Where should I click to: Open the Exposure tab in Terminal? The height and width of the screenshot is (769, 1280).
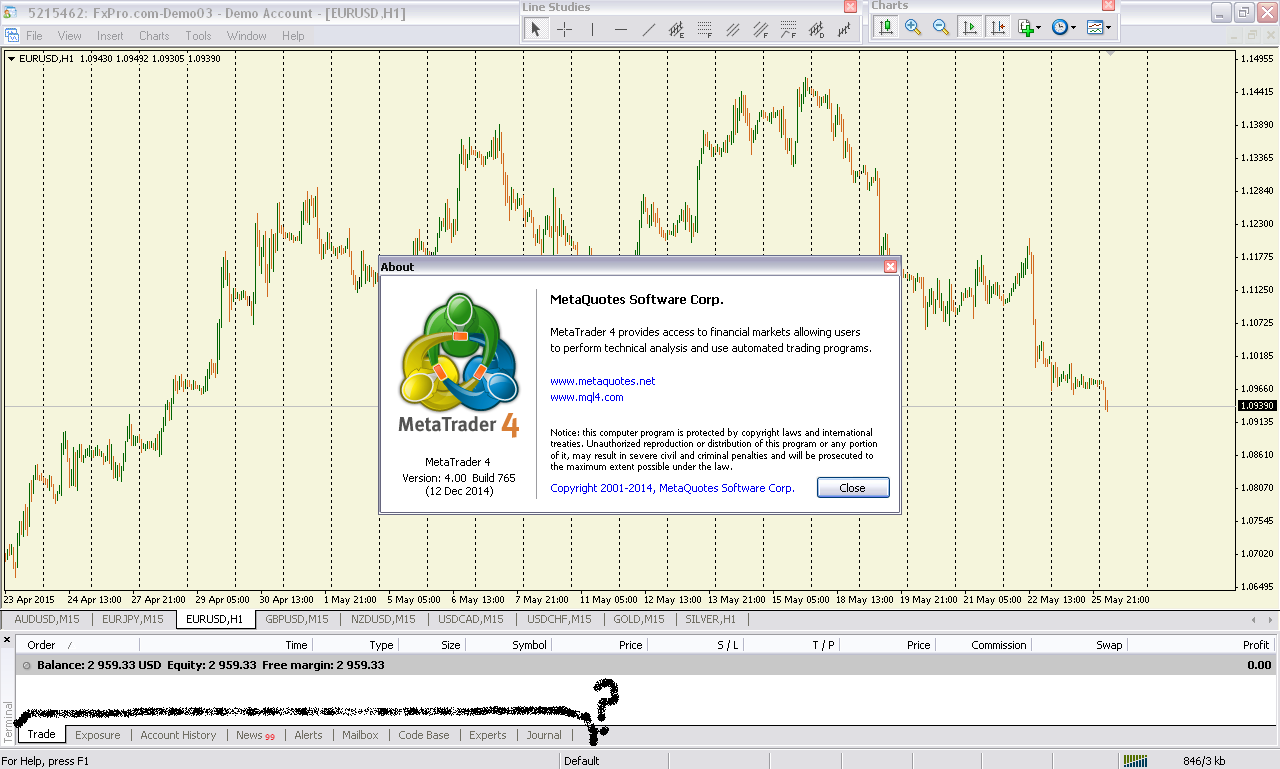click(98, 735)
